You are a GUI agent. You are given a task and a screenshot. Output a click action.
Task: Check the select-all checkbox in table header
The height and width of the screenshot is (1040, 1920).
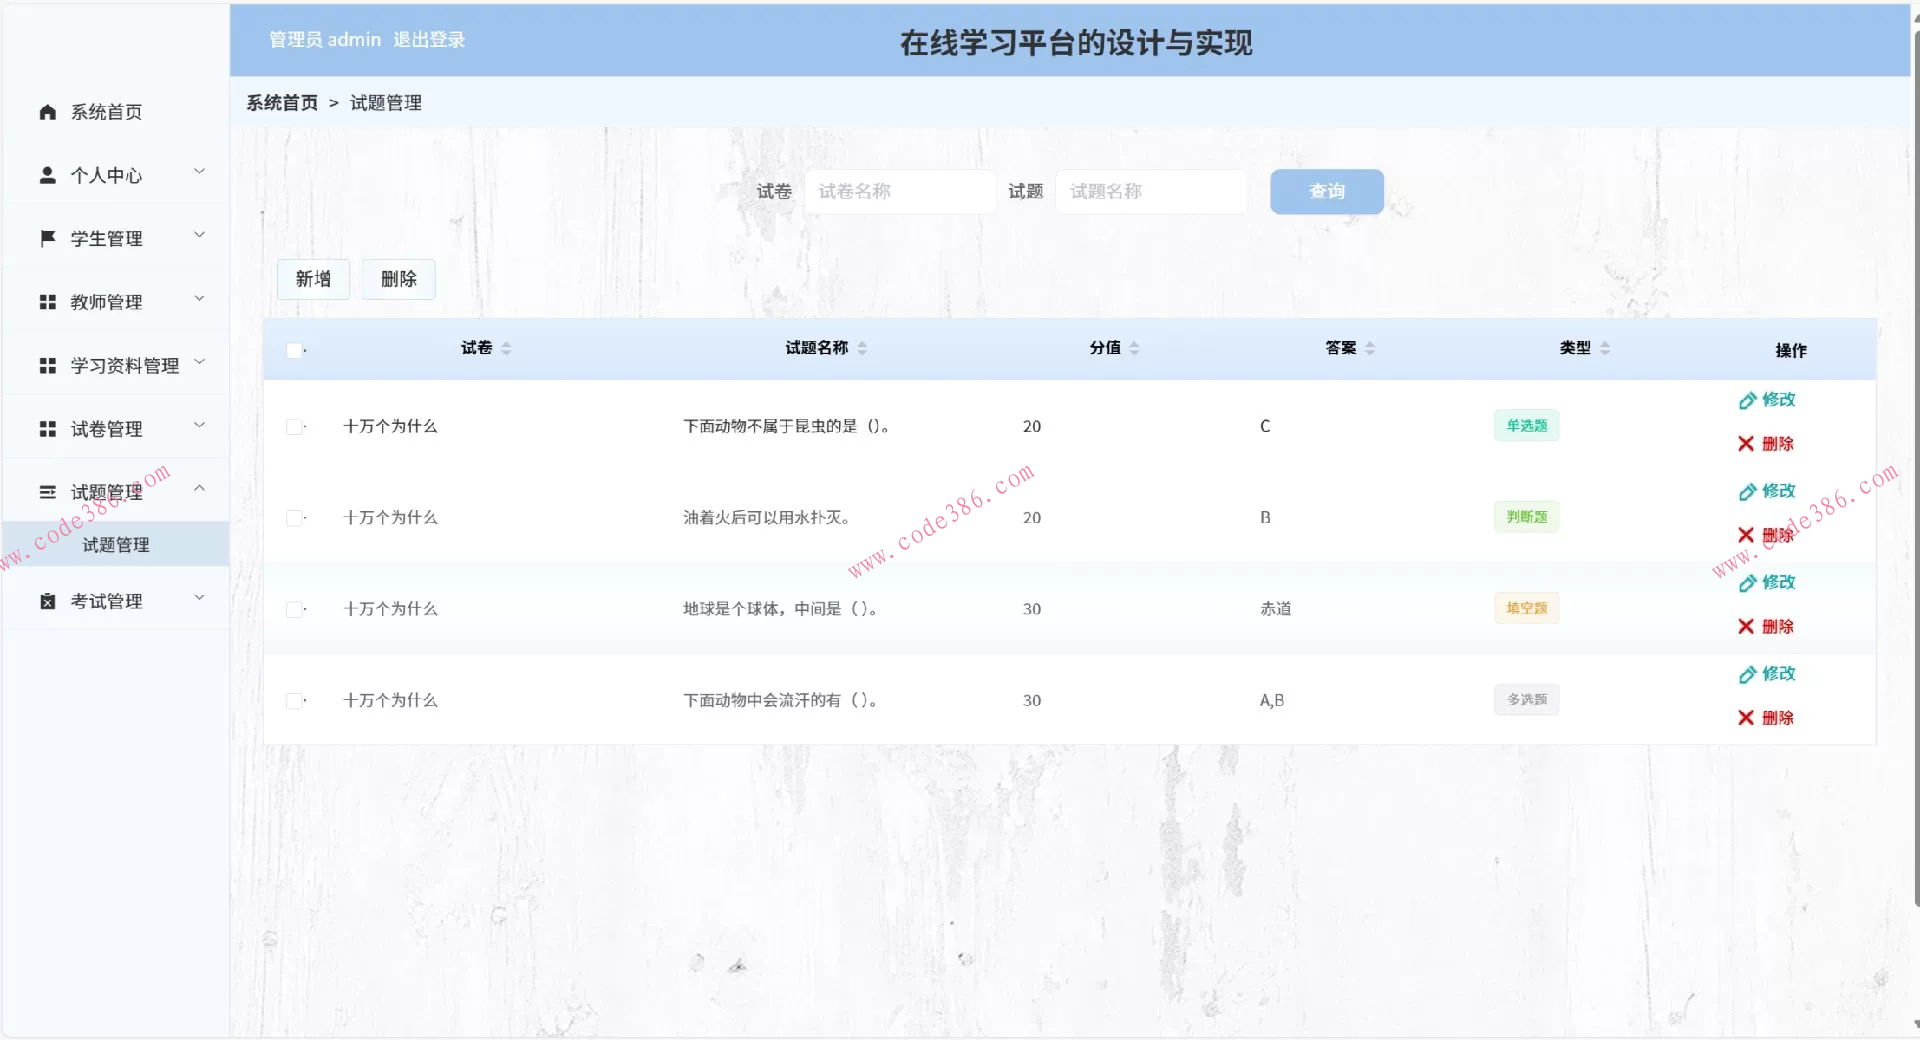click(294, 349)
